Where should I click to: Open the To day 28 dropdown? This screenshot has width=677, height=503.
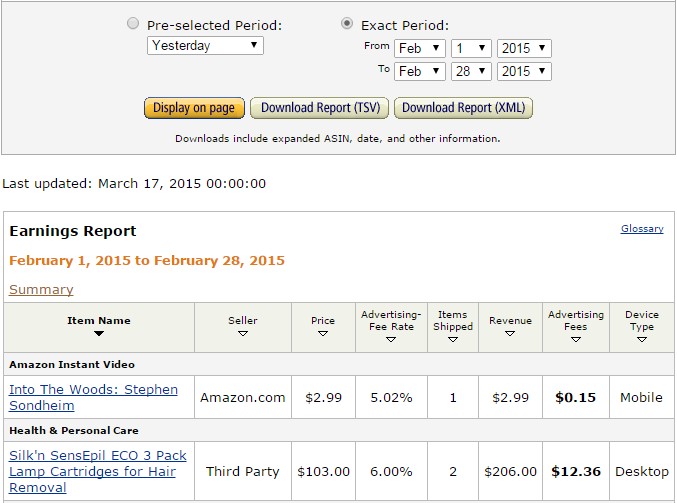coord(471,71)
